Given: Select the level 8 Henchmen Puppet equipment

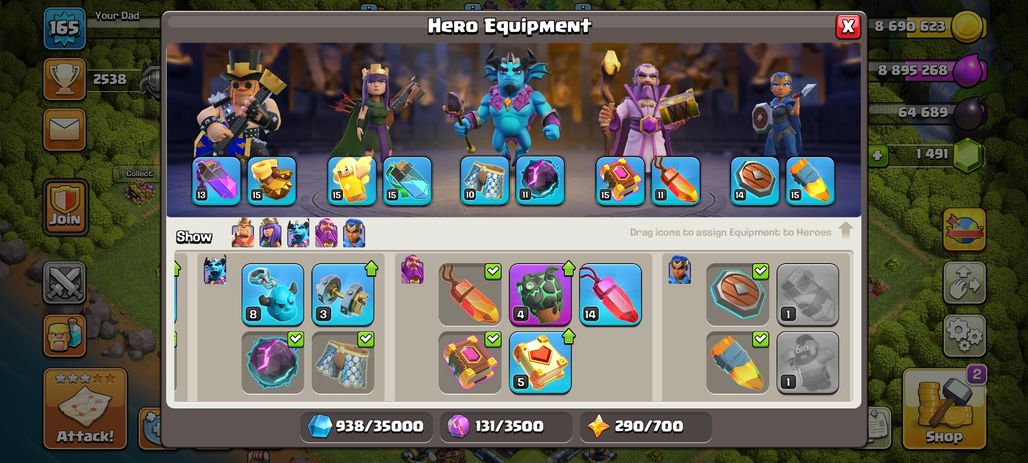Looking at the screenshot, I should tap(273, 294).
